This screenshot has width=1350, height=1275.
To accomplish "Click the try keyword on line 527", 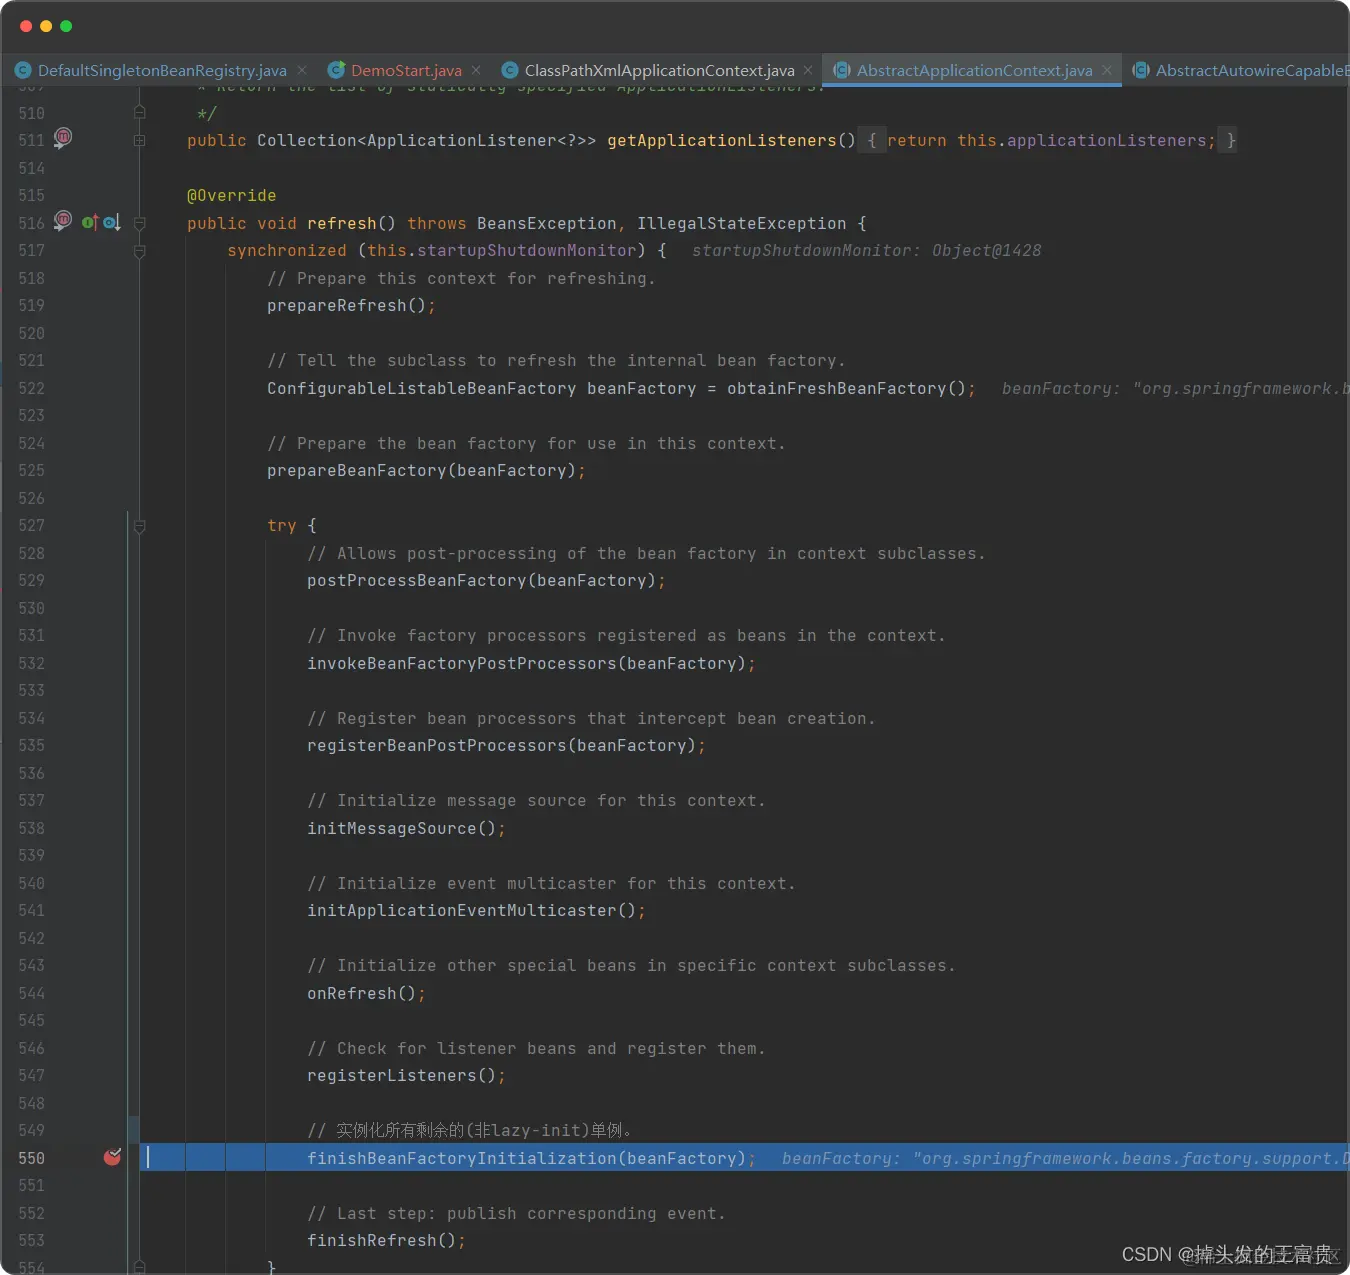I will click(281, 526).
